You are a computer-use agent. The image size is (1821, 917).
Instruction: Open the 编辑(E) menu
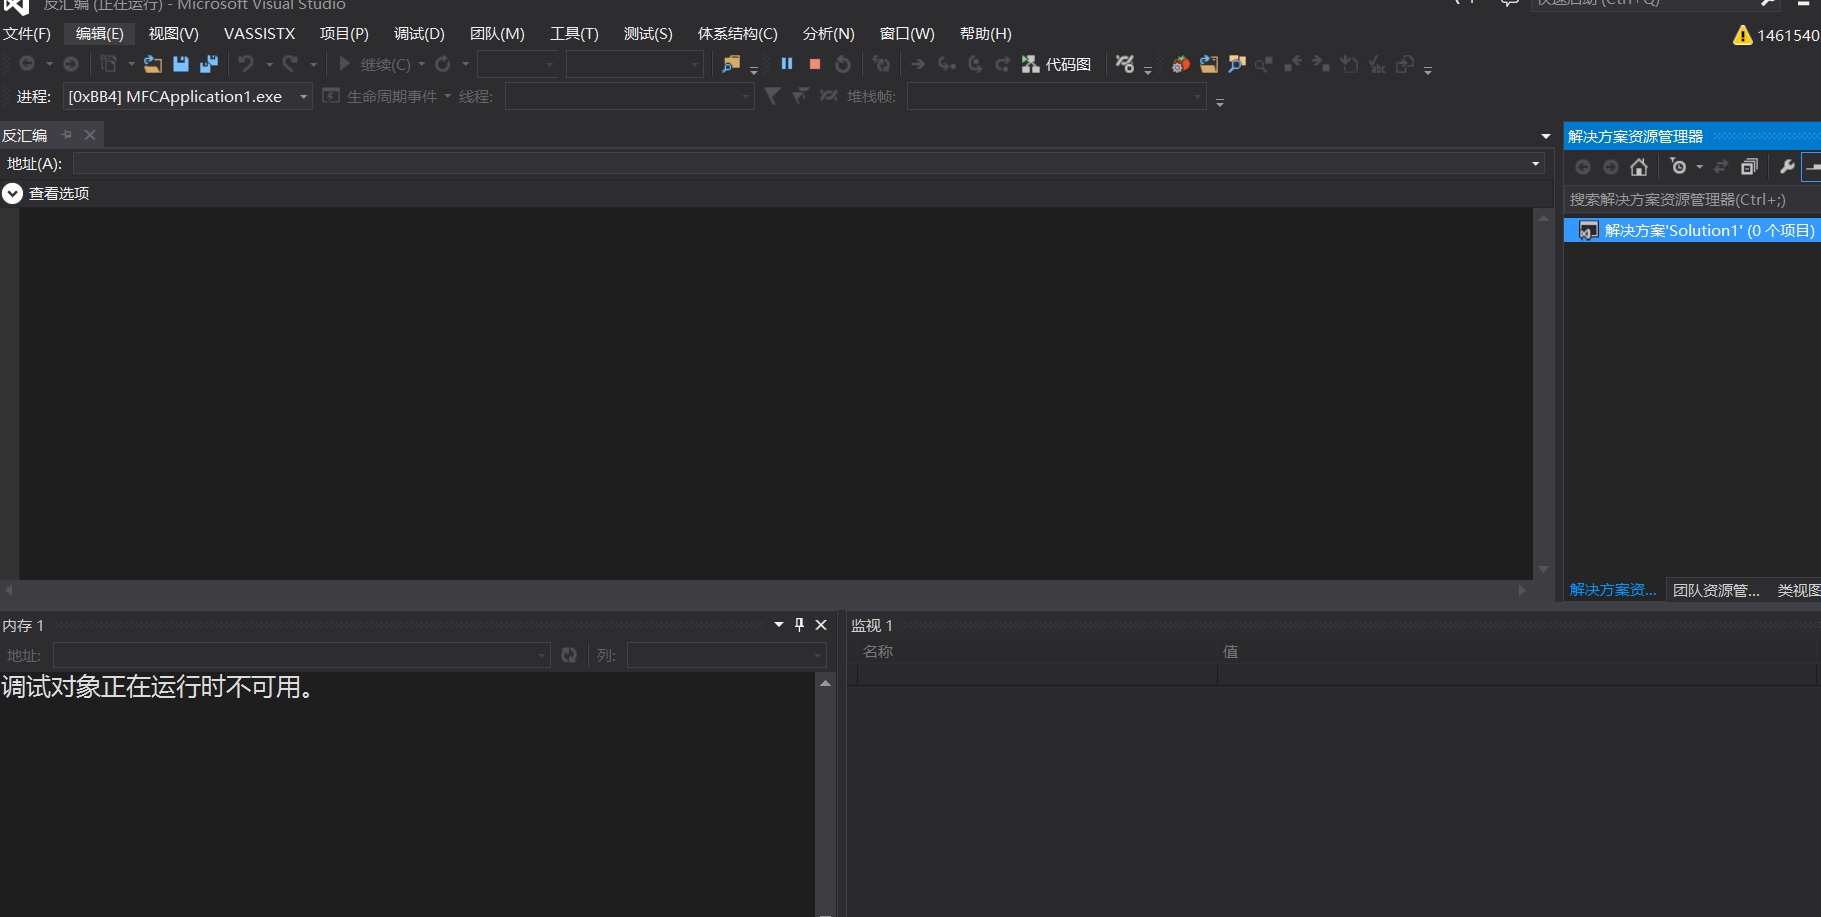(100, 34)
